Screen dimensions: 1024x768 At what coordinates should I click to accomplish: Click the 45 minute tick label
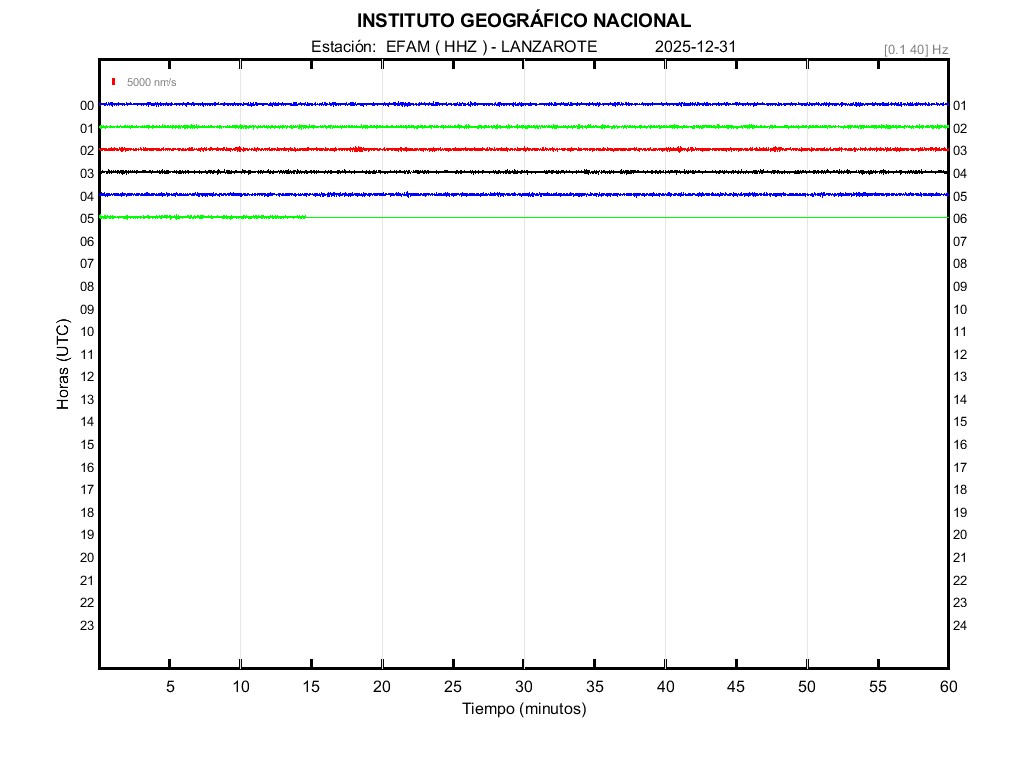click(736, 687)
